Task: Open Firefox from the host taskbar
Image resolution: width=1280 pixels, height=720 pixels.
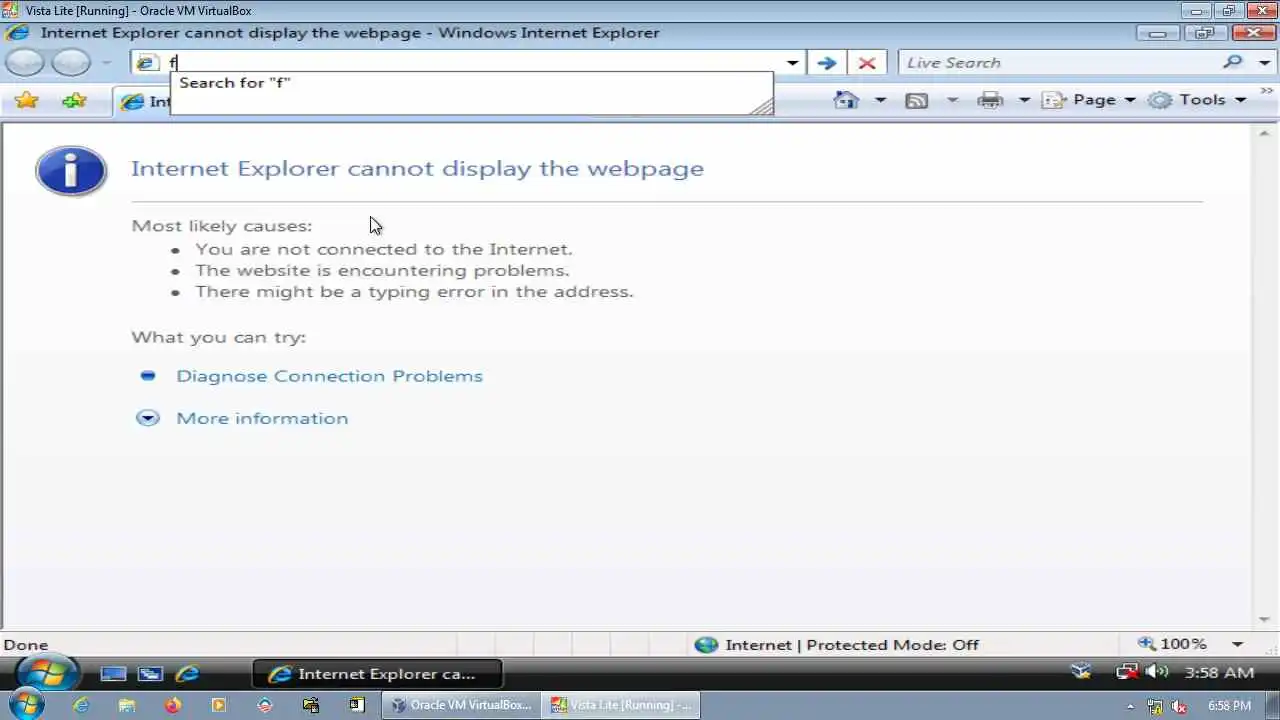Action: click(x=173, y=705)
